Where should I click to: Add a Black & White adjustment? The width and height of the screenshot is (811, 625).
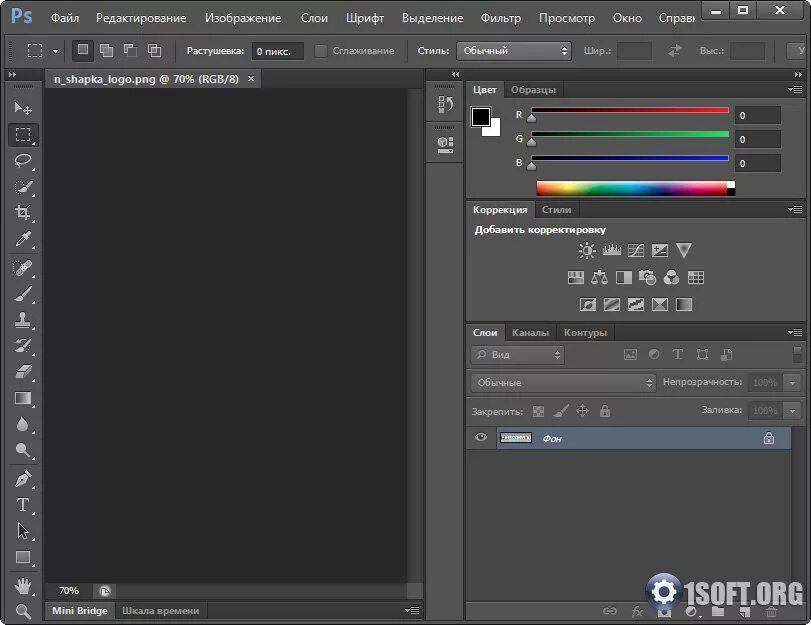(x=624, y=278)
